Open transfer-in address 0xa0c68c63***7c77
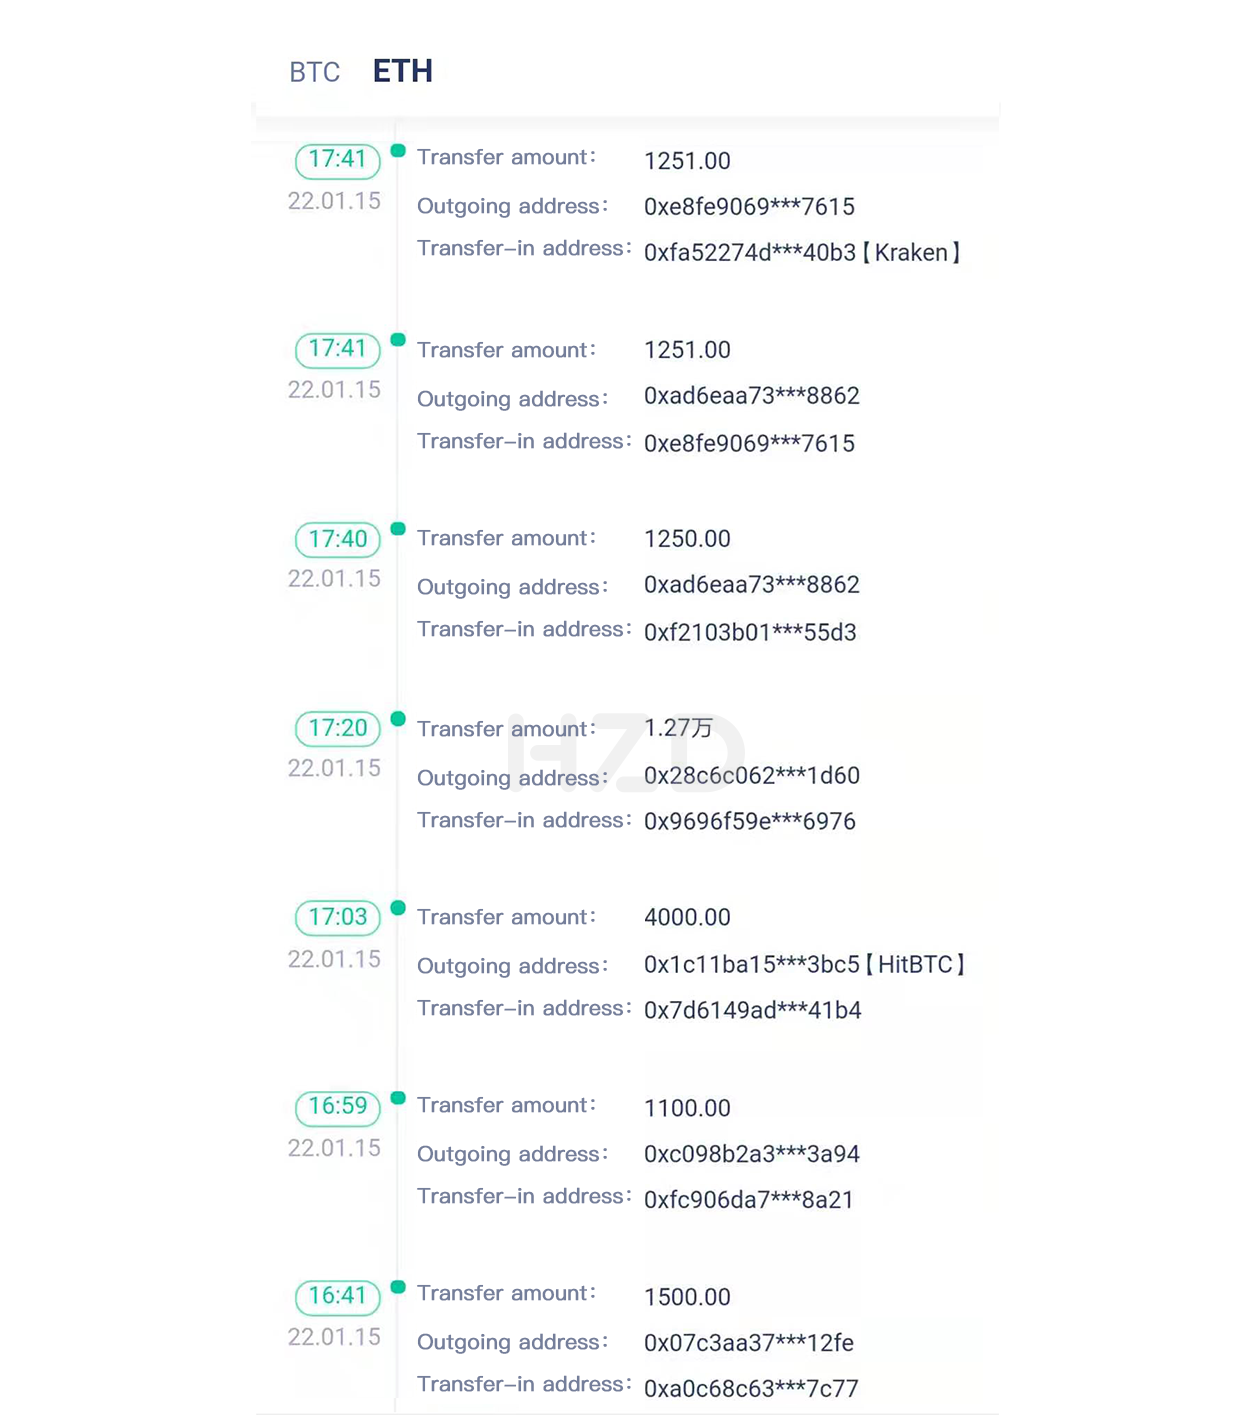The height and width of the screenshot is (1426, 1254). (x=751, y=1388)
